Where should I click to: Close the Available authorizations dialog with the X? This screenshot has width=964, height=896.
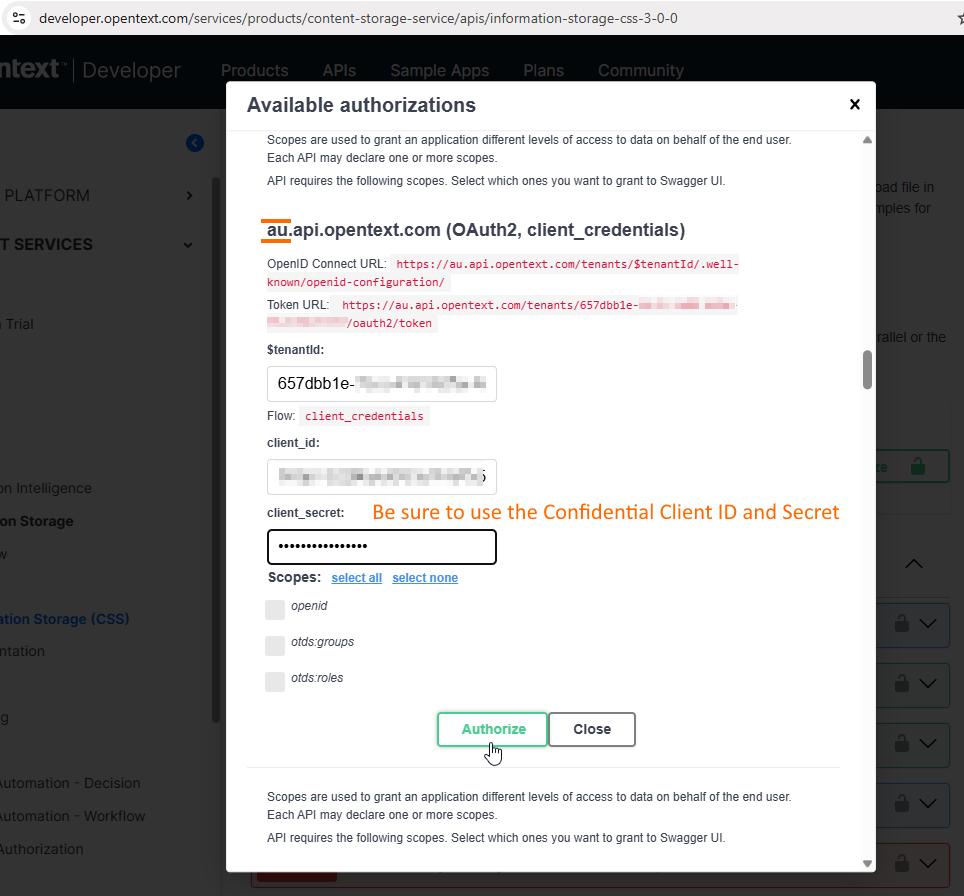click(x=854, y=105)
